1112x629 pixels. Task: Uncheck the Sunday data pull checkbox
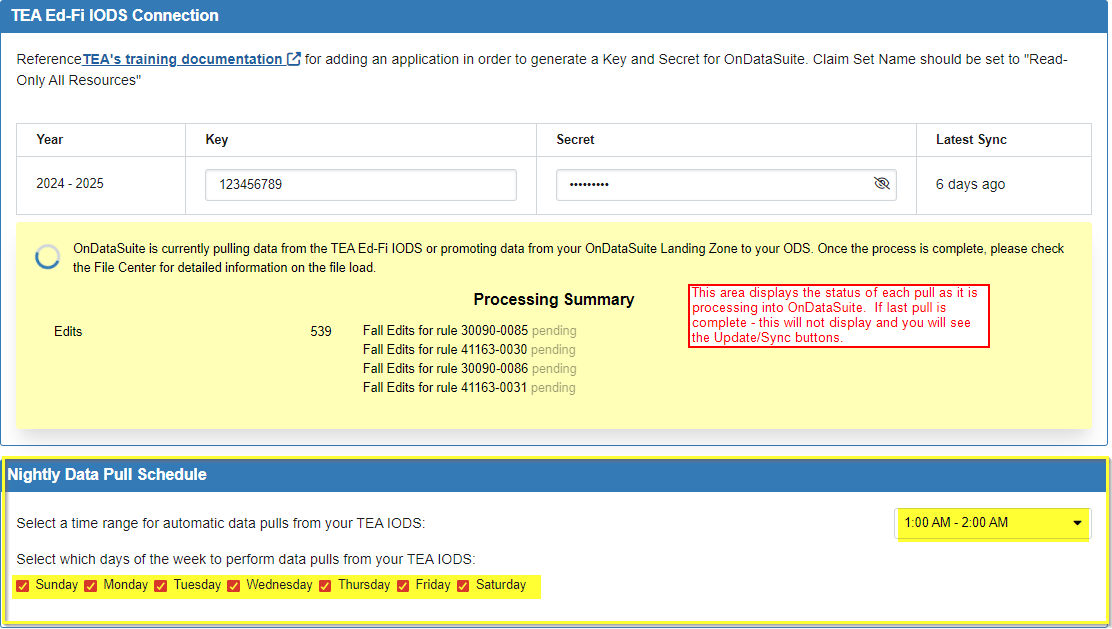22,585
